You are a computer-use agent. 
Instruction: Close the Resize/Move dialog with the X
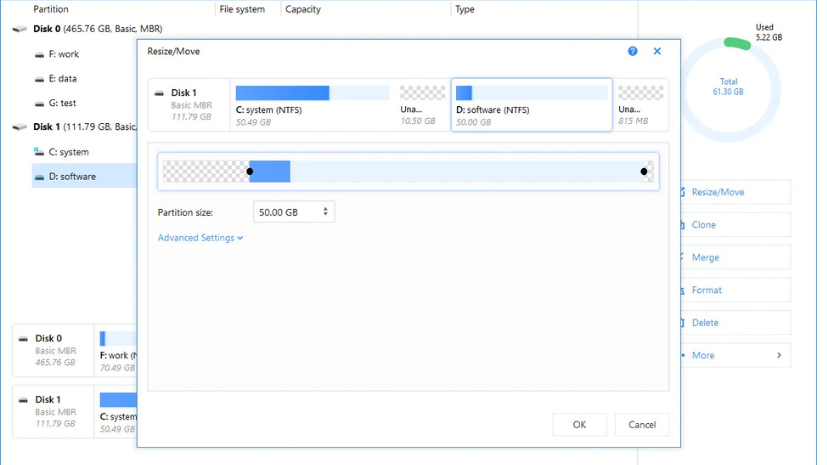click(657, 51)
